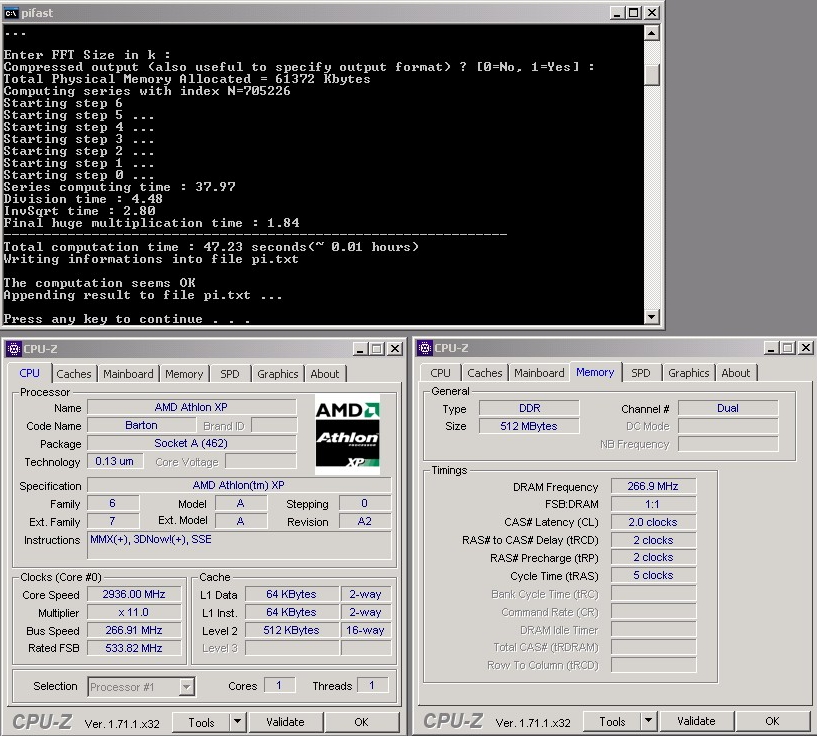
Task: Click Tools button in right CPU-Z
Action: point(612,721)
